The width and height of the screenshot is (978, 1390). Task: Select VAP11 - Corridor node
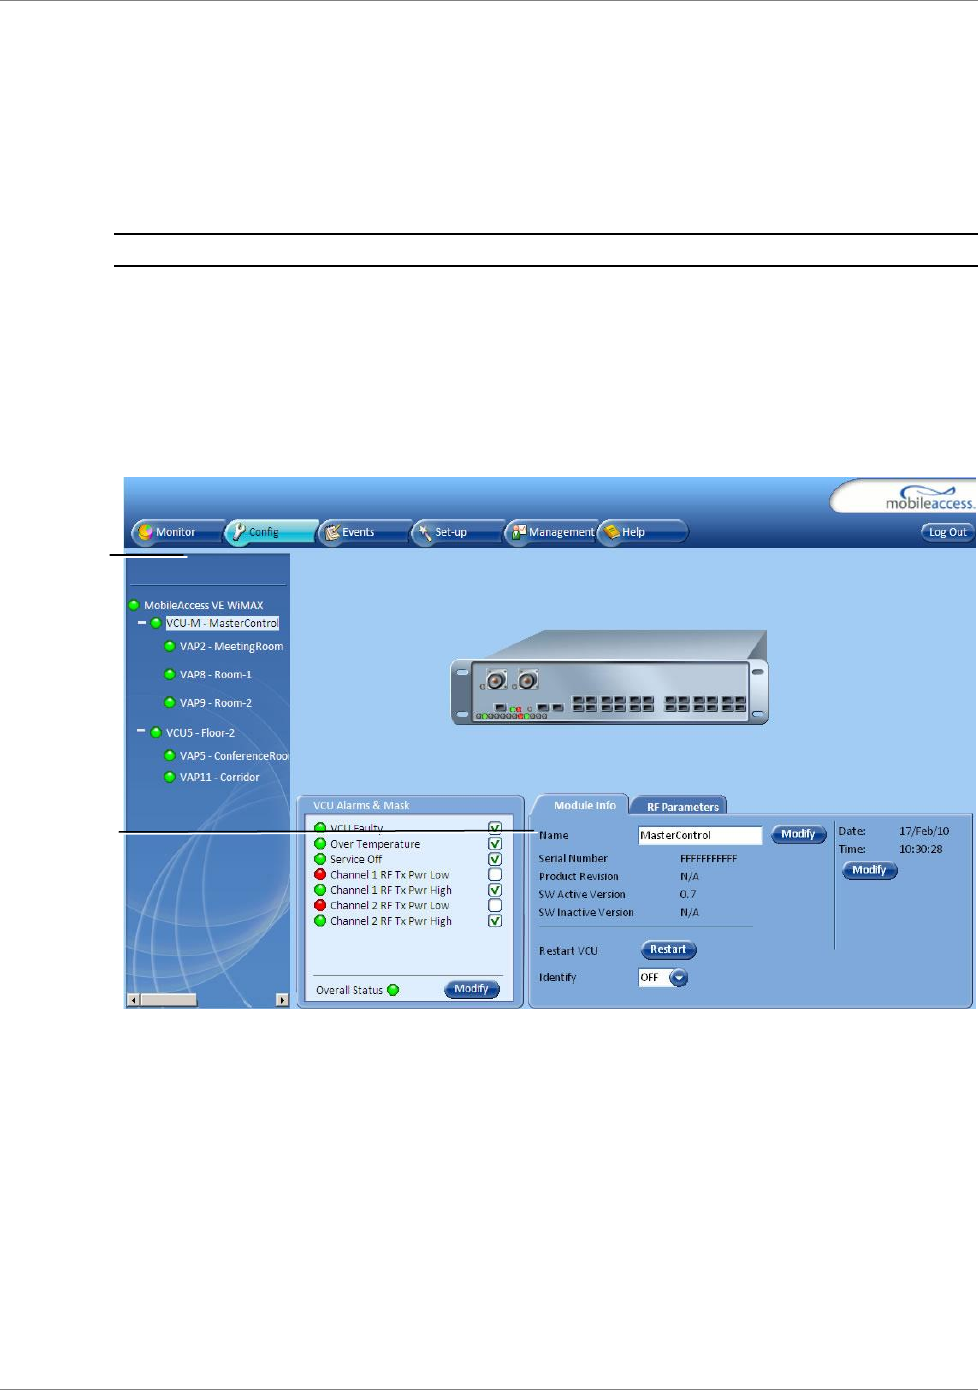point(220,777)
